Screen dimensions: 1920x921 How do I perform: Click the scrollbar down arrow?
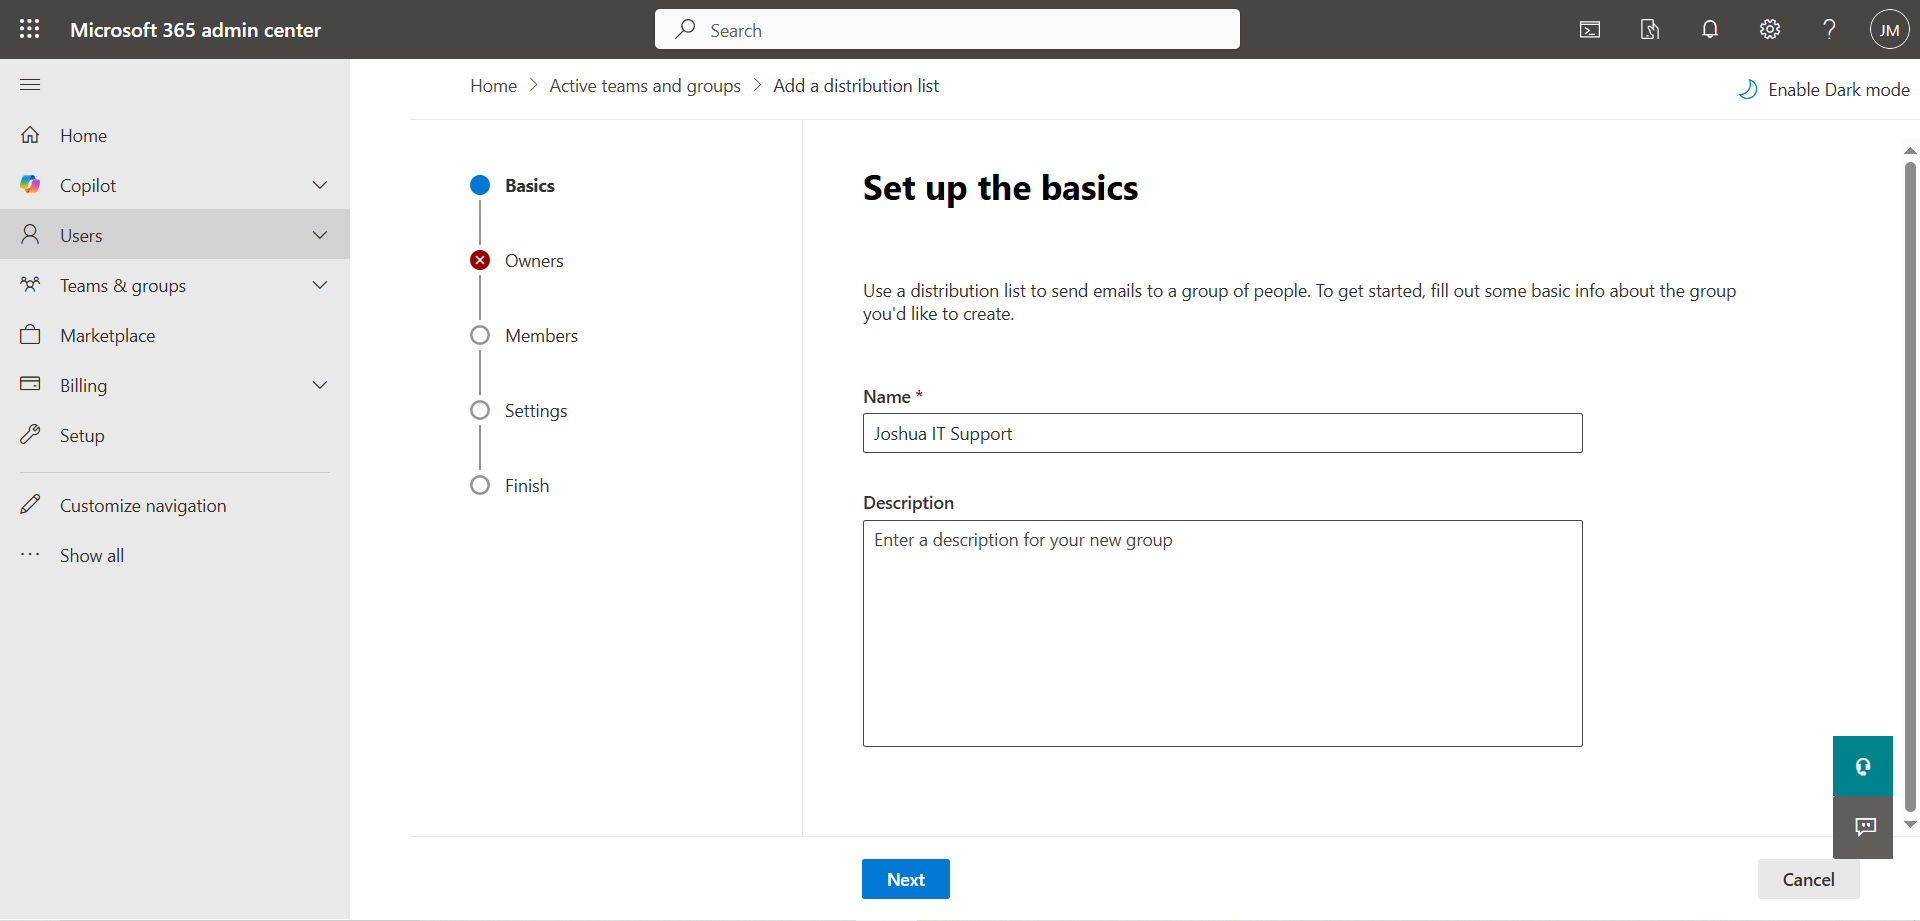click(1910, 825)
